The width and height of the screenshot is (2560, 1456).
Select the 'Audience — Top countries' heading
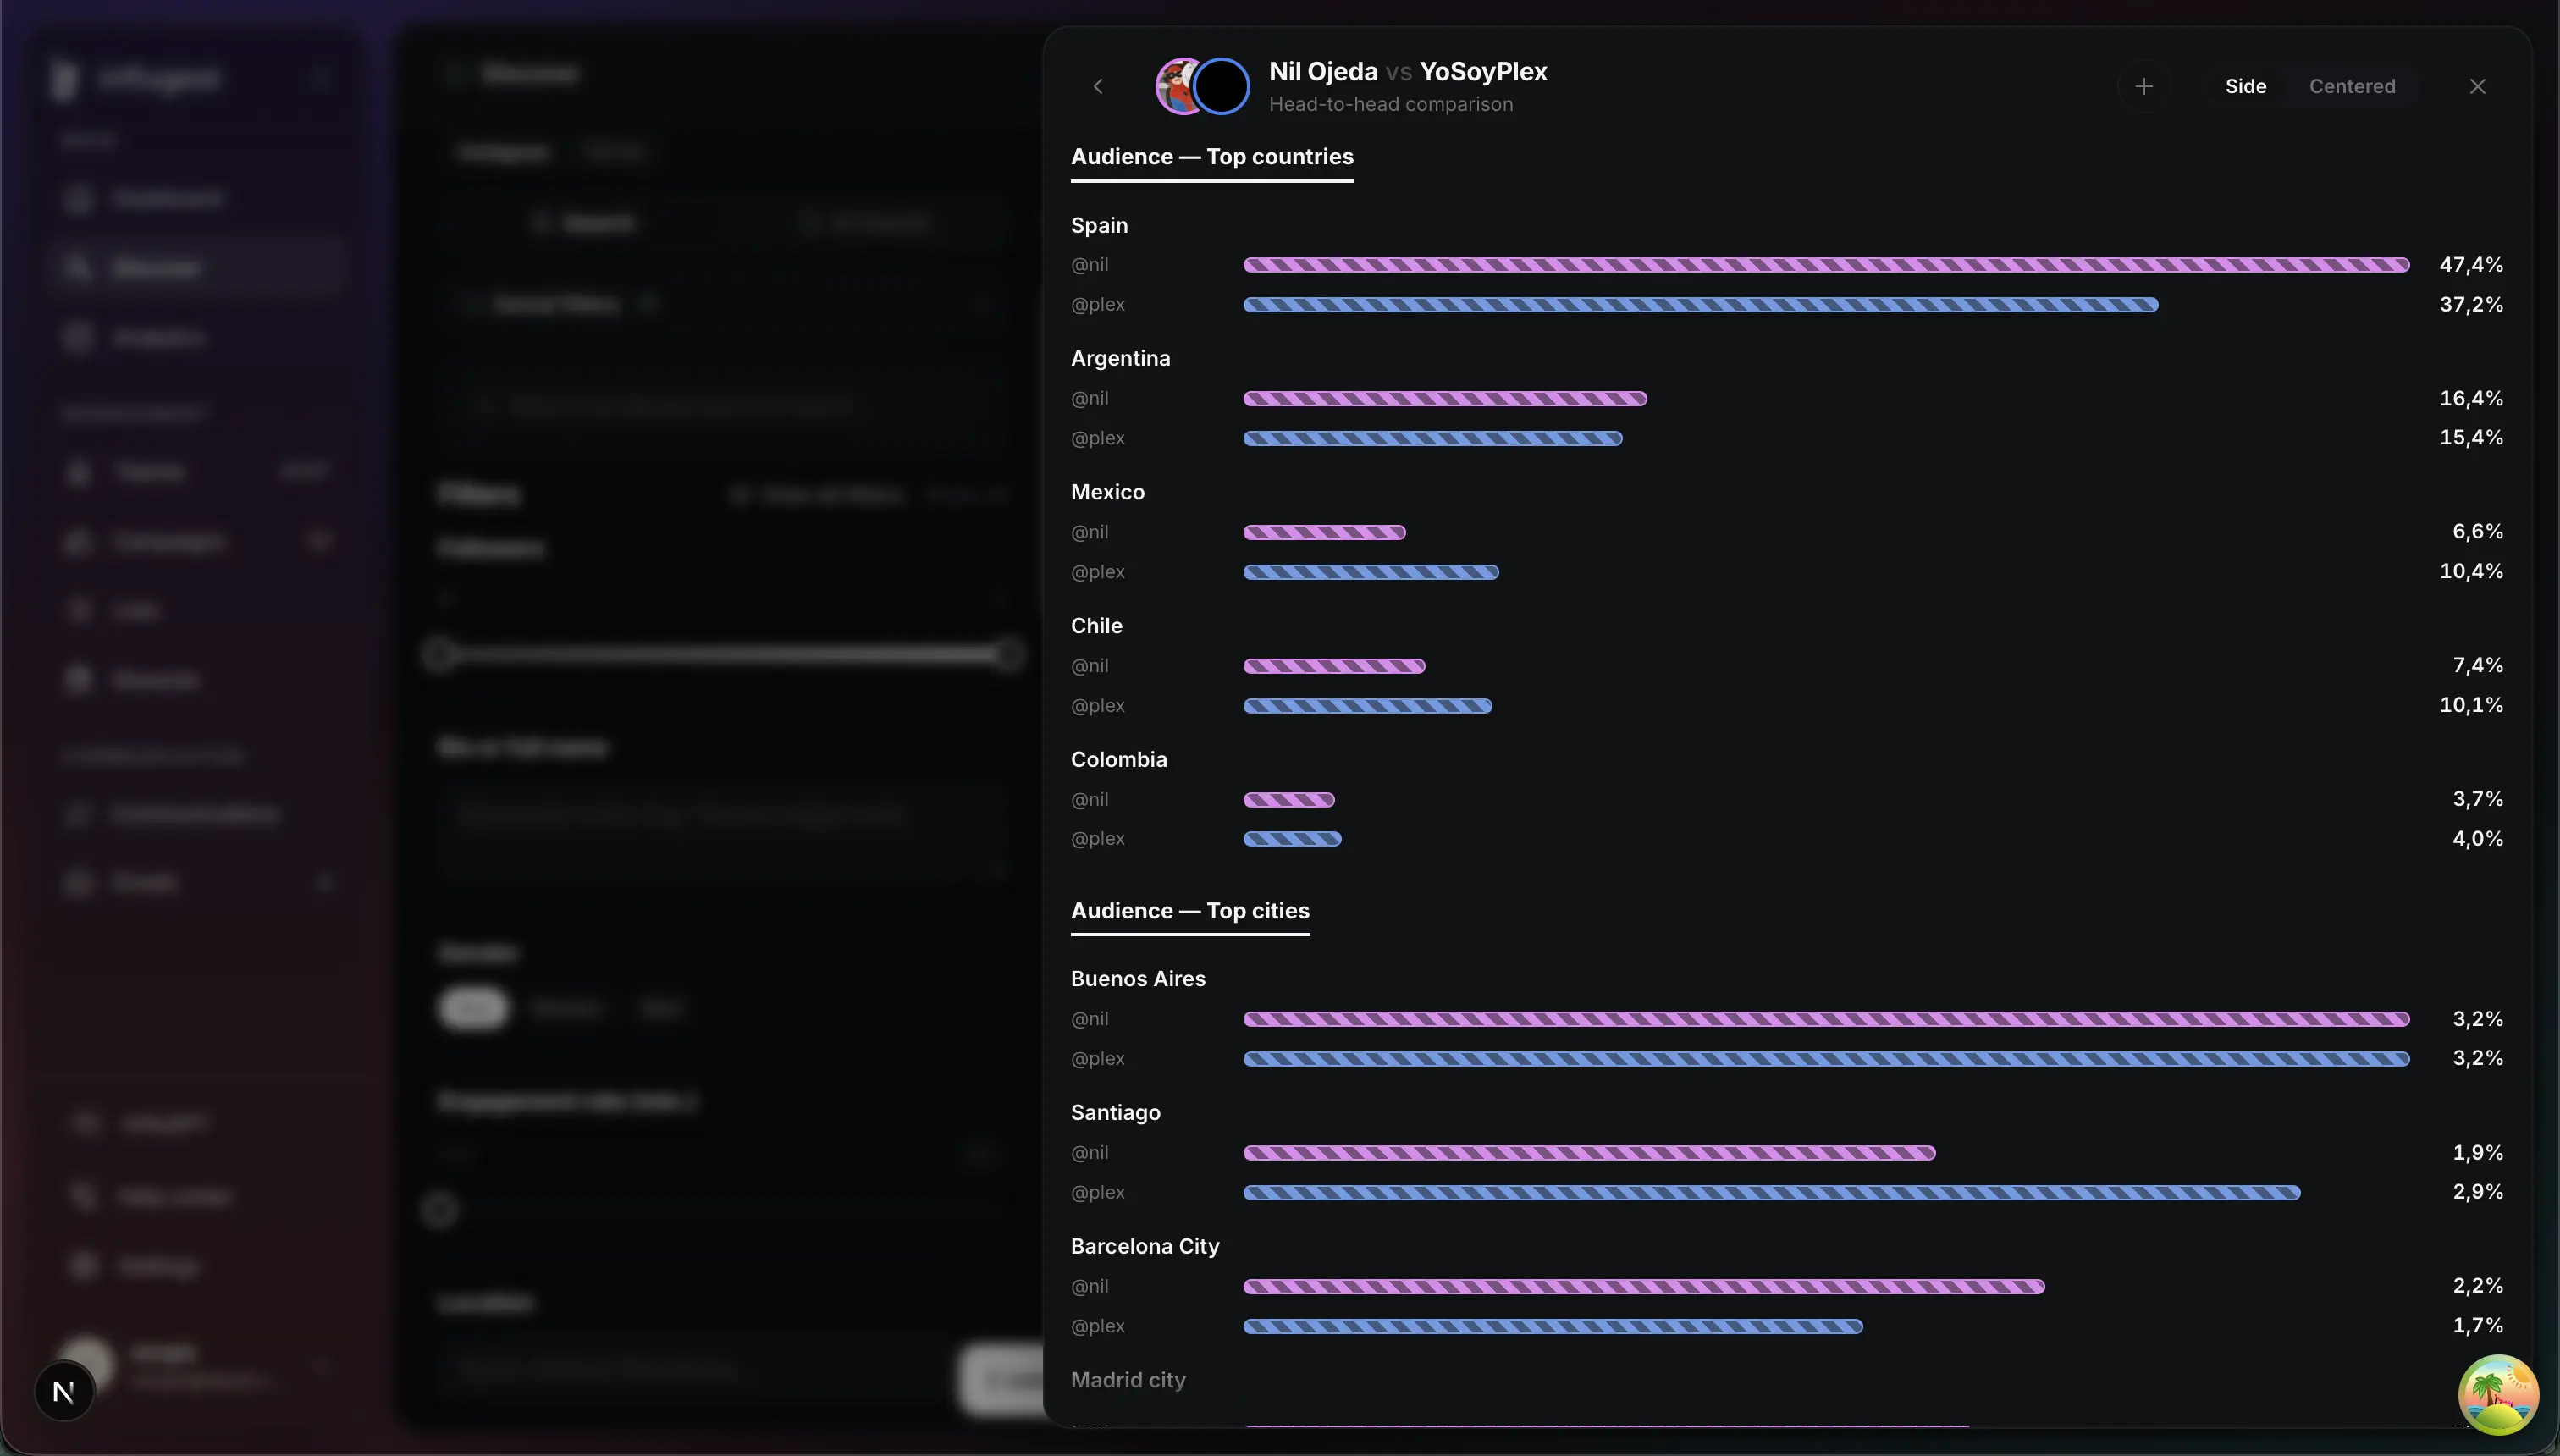point(1212,157)
